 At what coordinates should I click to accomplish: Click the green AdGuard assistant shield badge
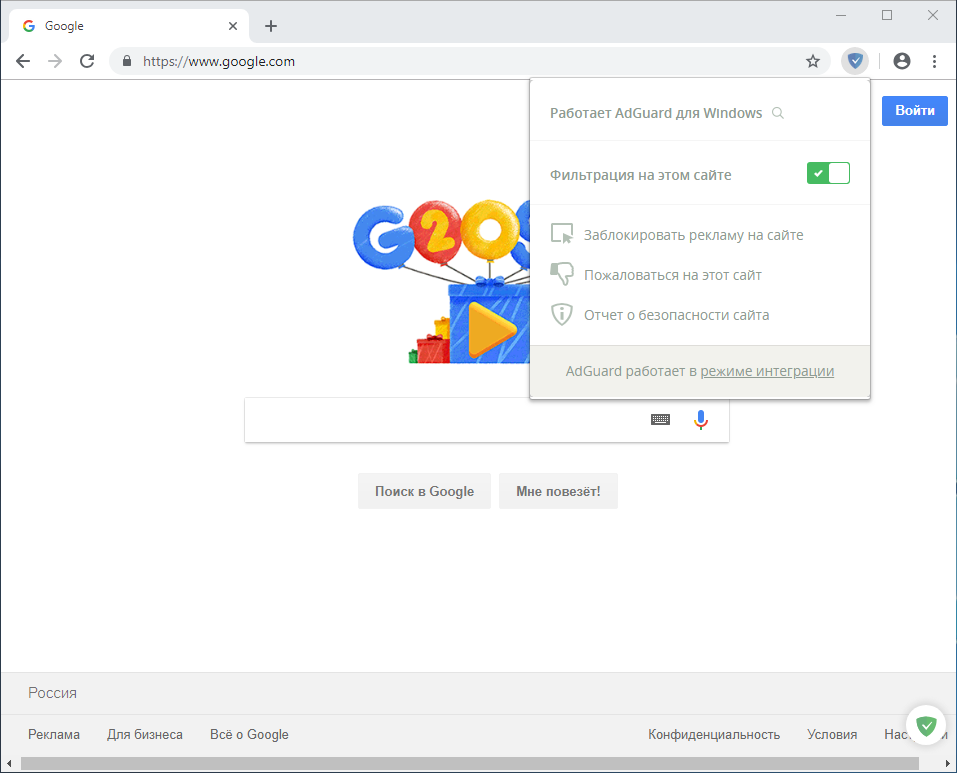click(x=926, y=725)
